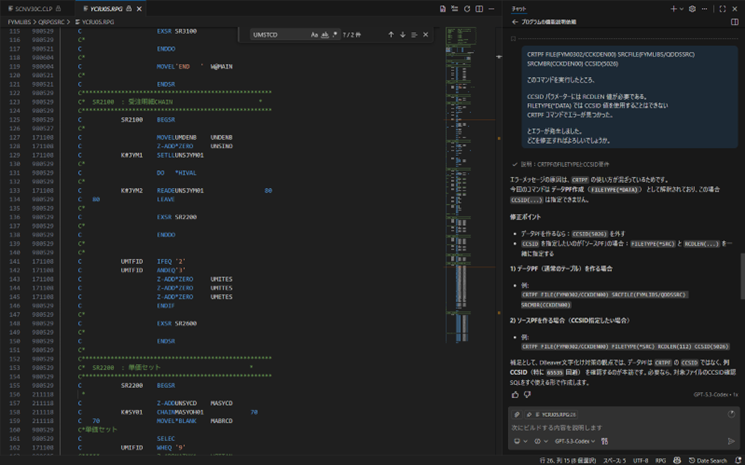Go to next match in find widget
The height and width of the screenshot is (465, 745).
coord(403,34)
